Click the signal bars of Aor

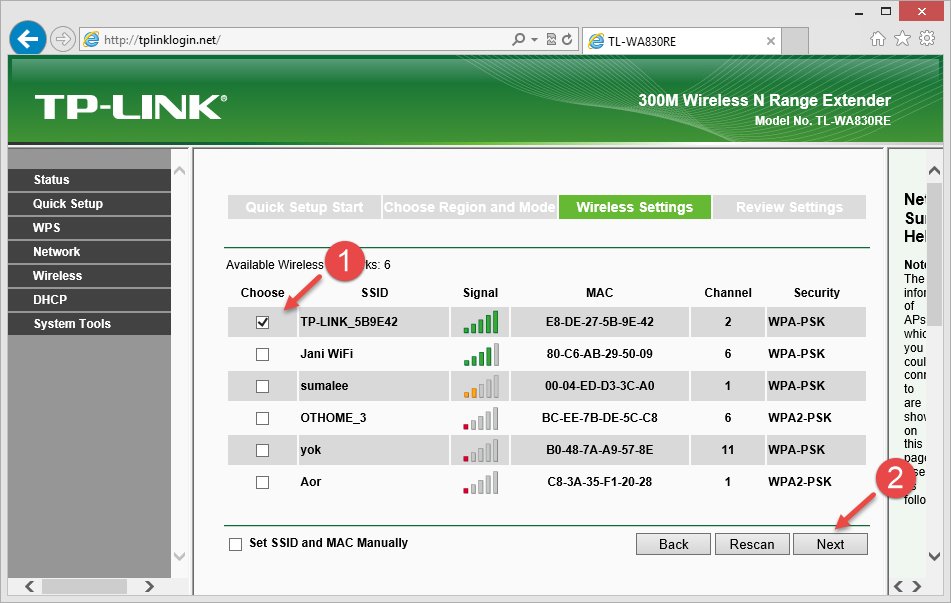[x=480, y=483]
